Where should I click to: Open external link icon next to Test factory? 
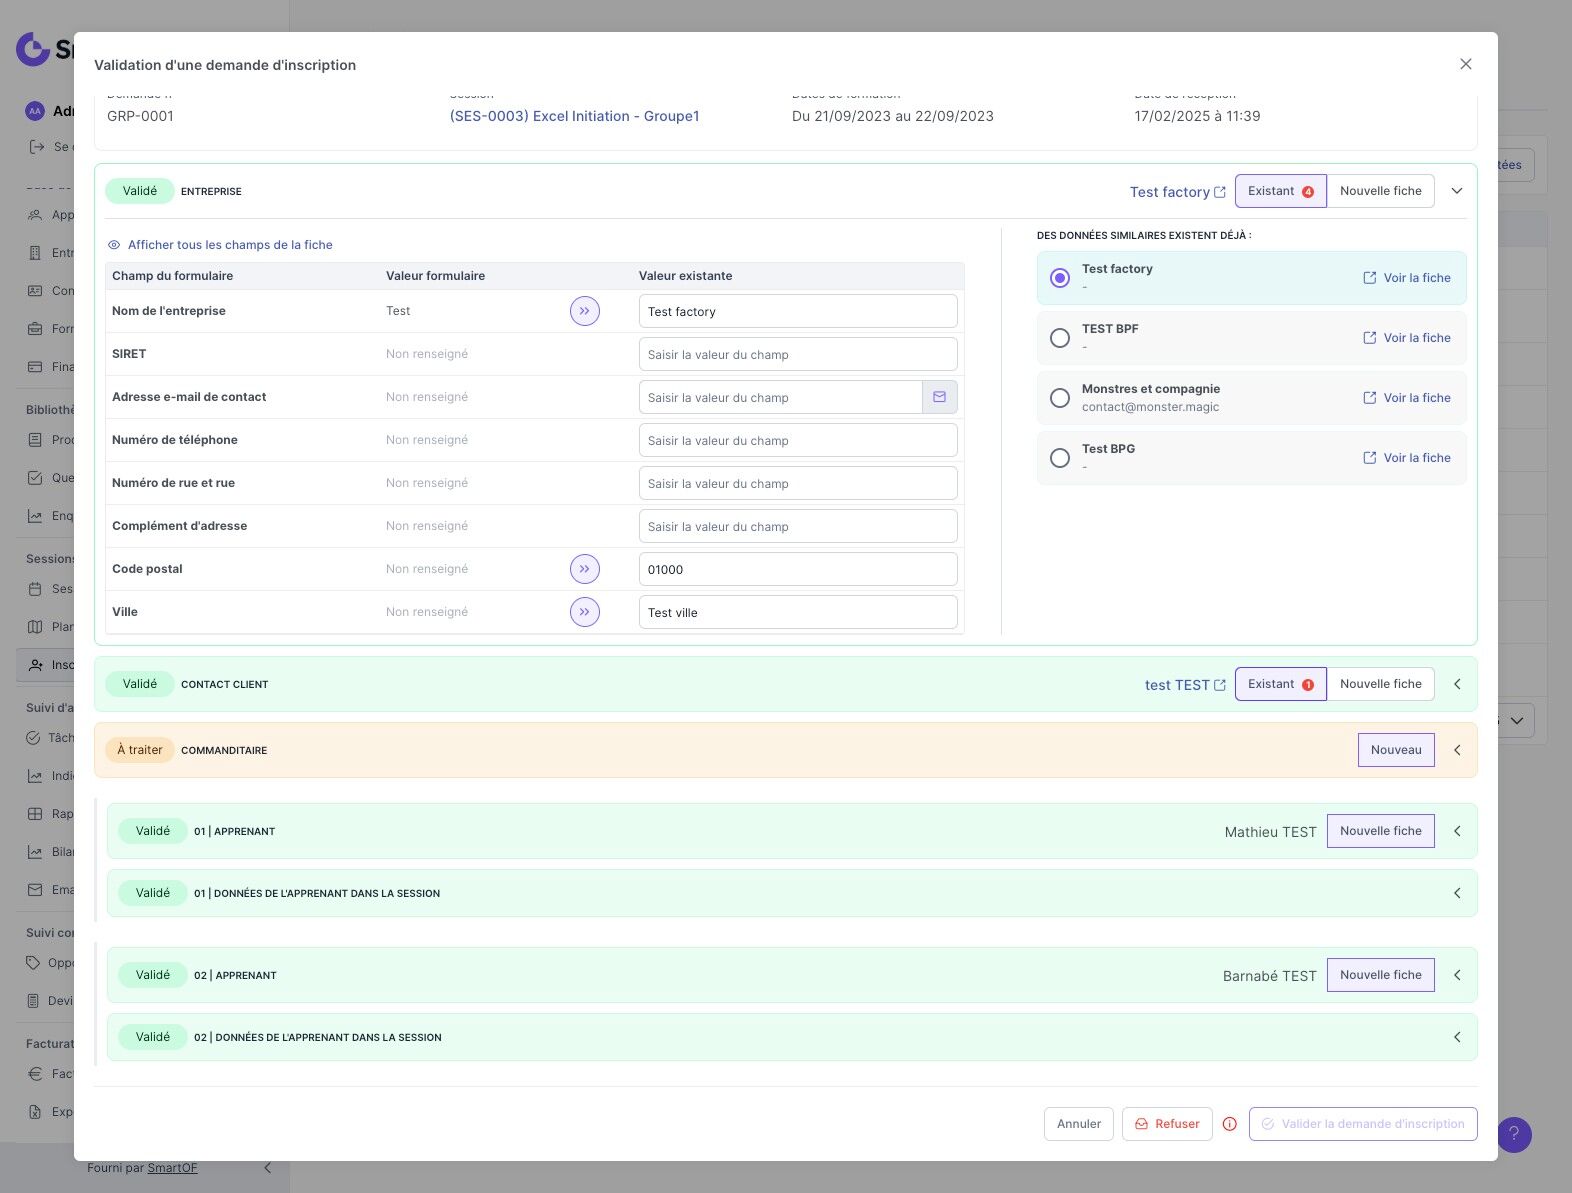coord(1219,192)
